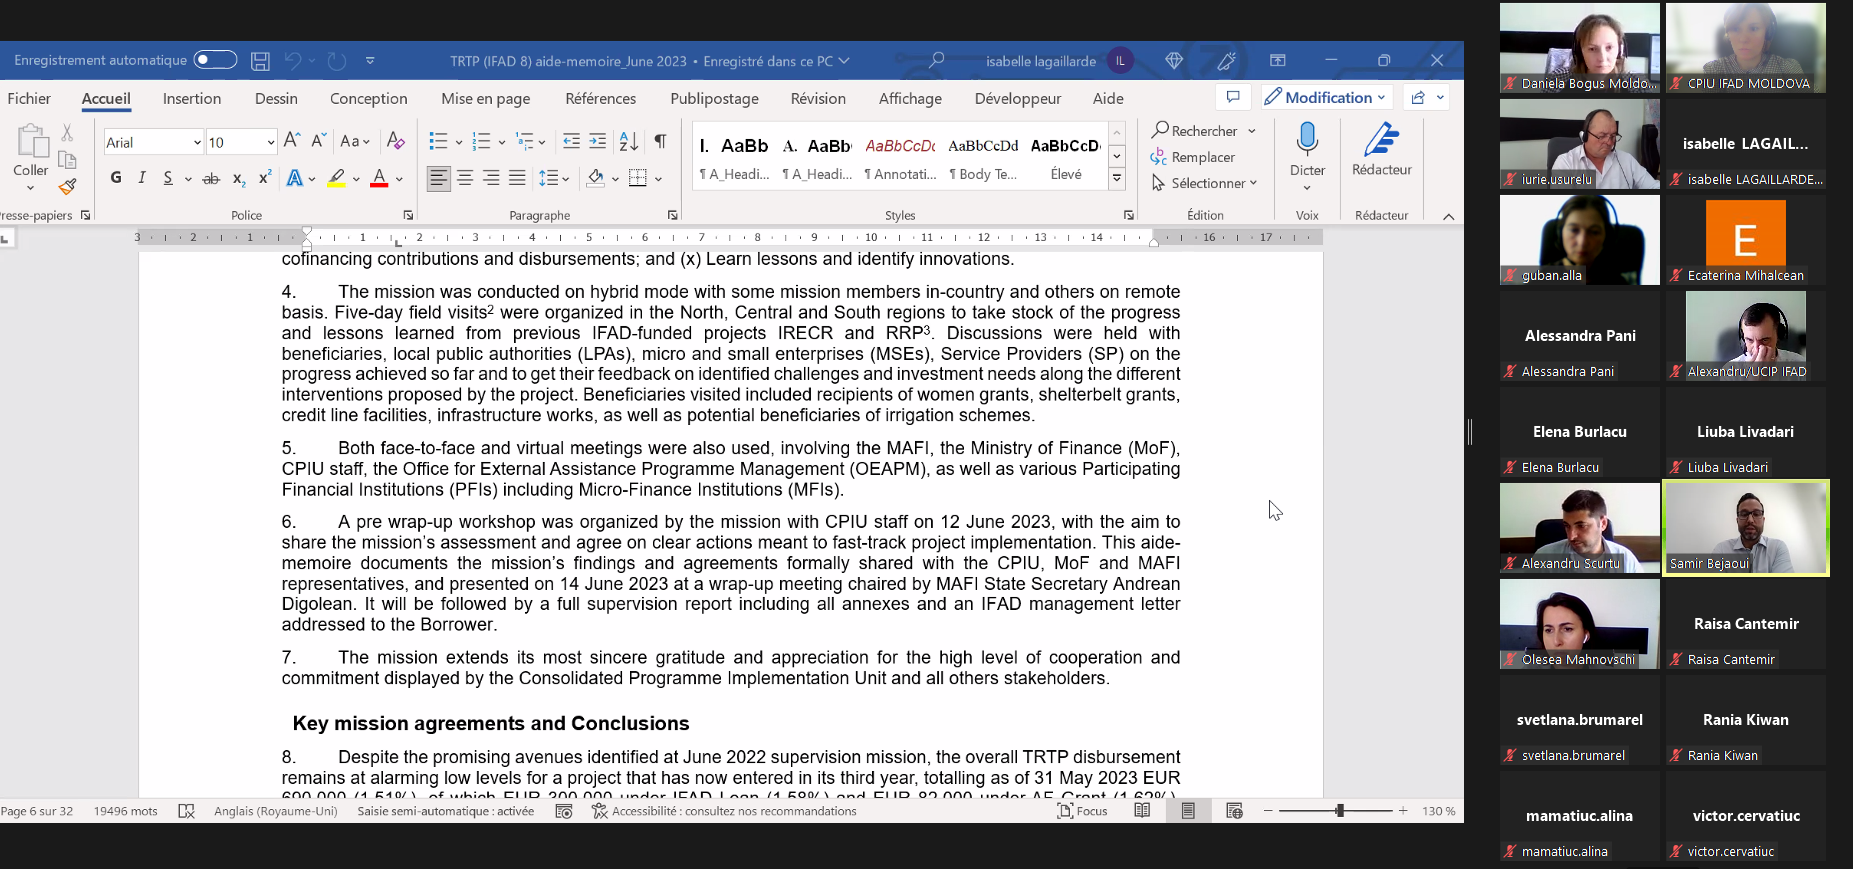Toggle paragraph marks display (¶)
Image resolution: width=1853 pixels, height=869 pixels.
coord(660,141)
